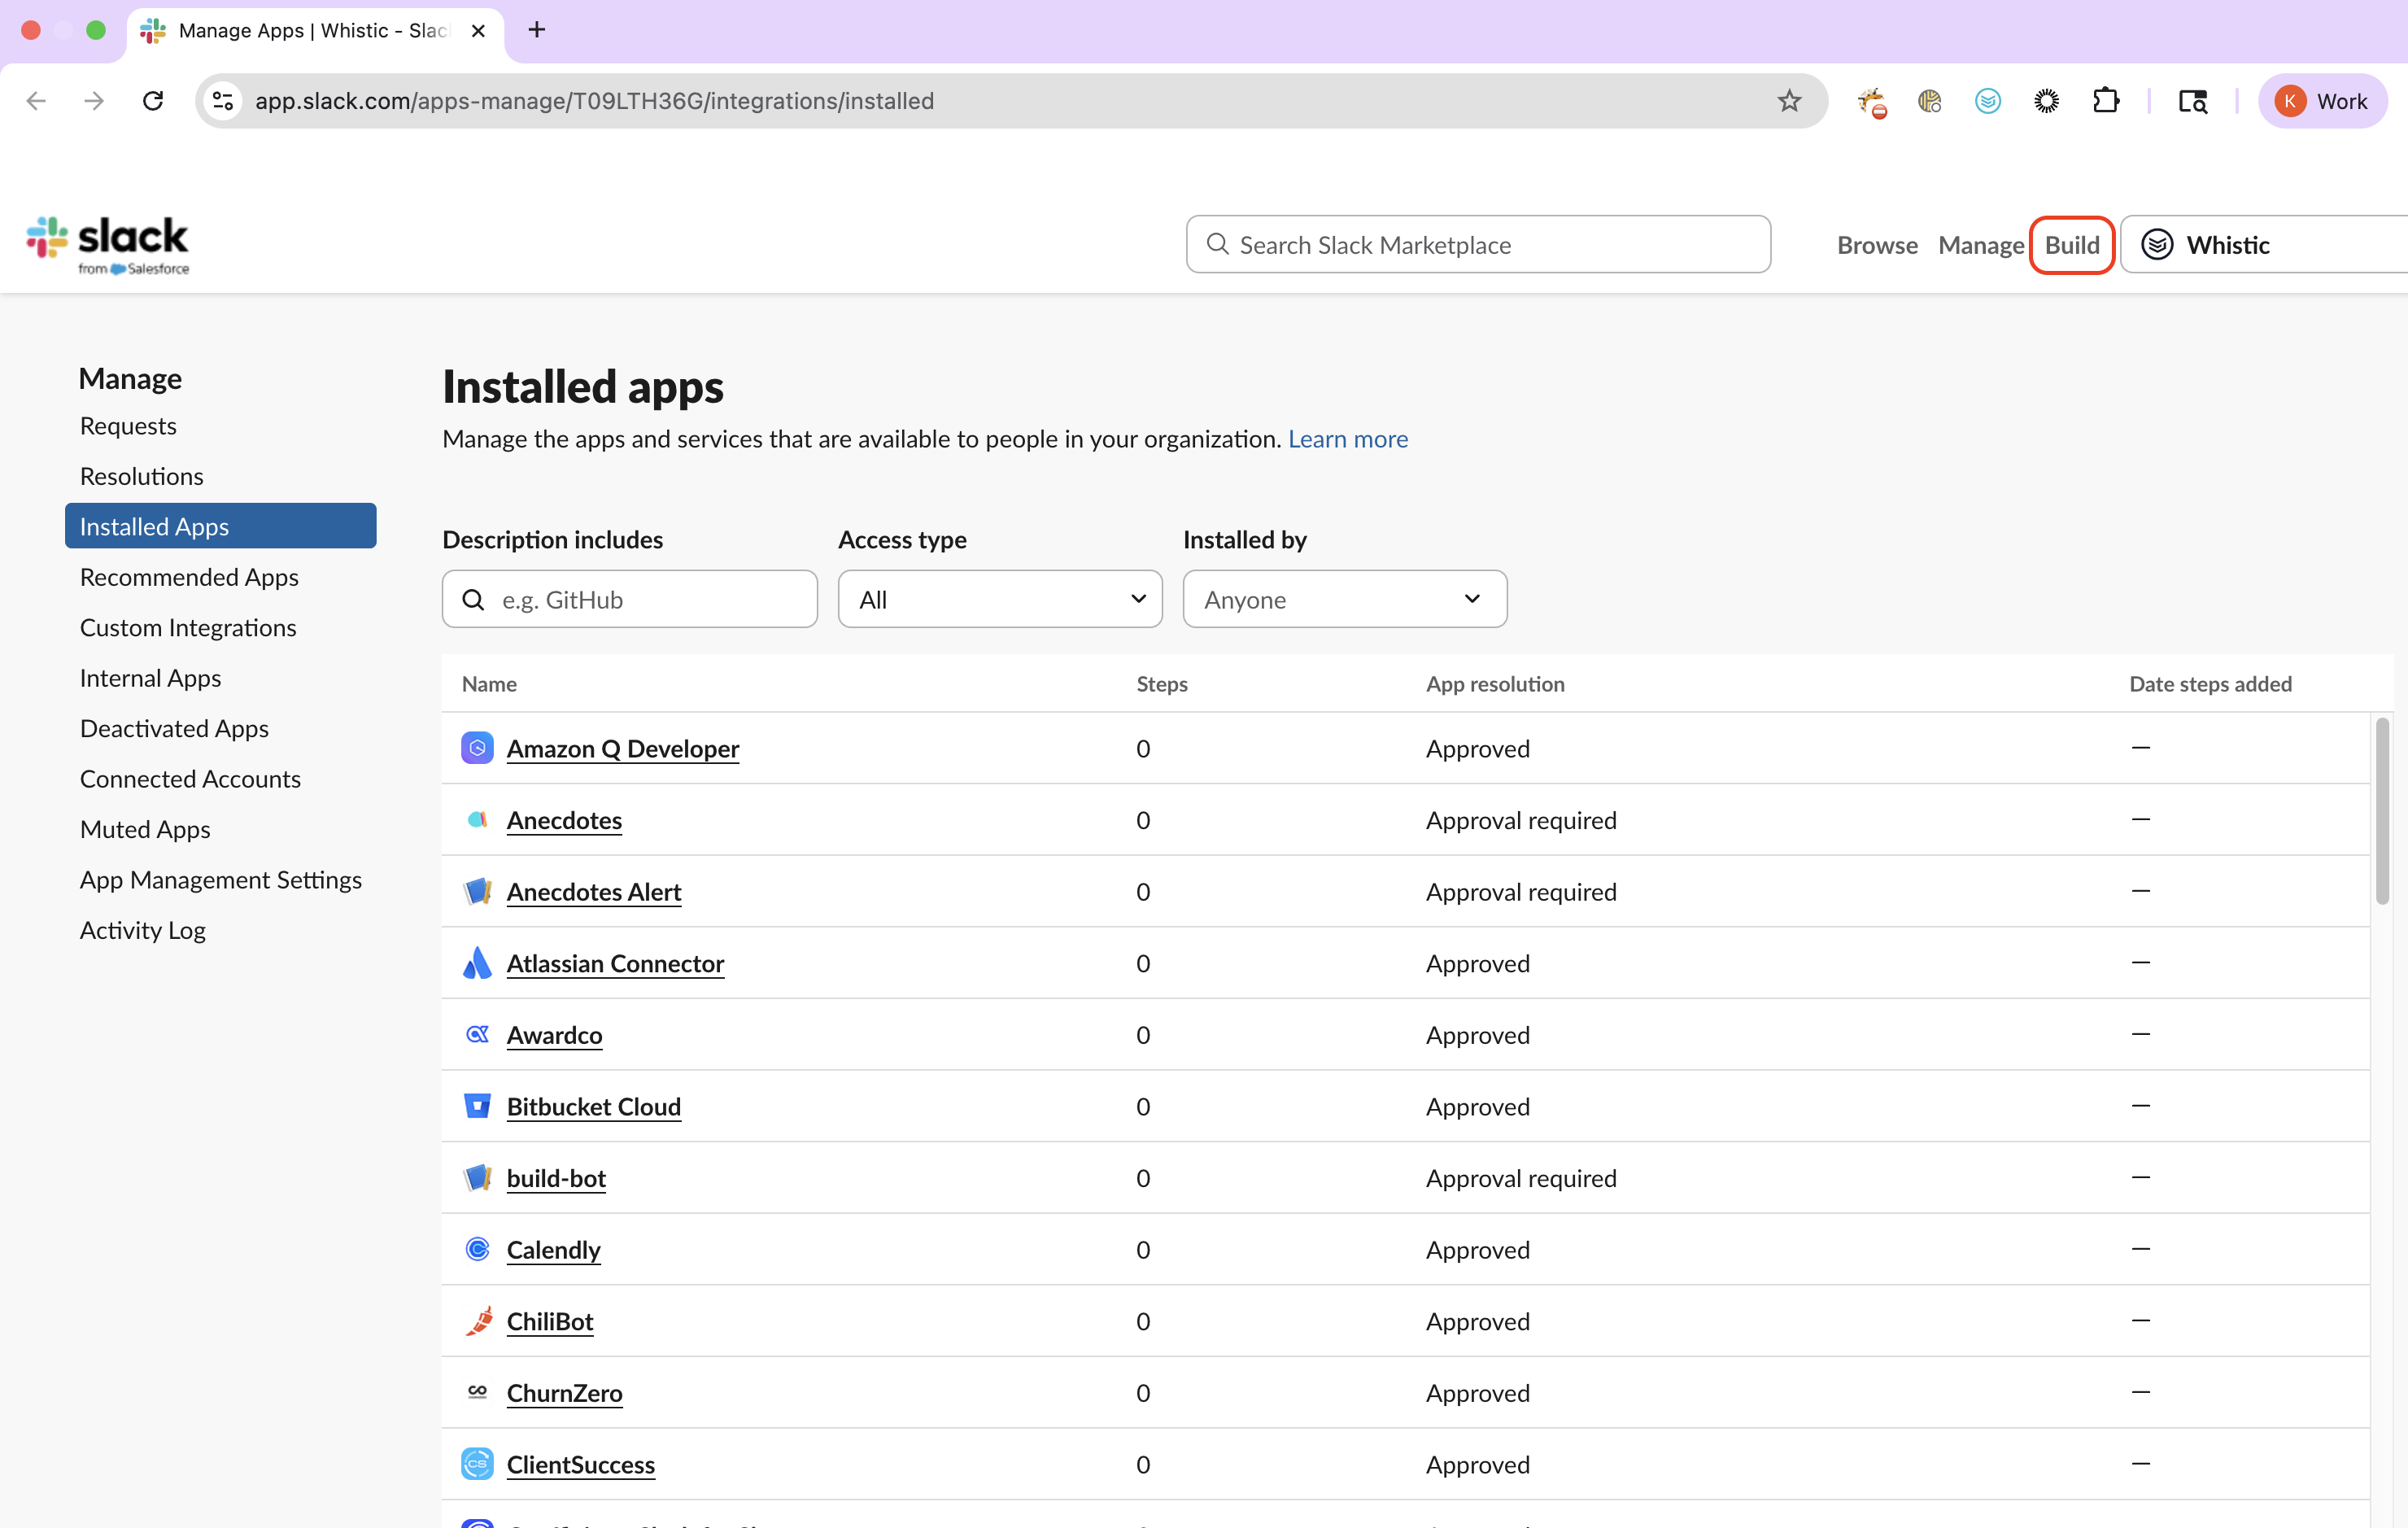Click the teal circular extension icon

pos(1988,101)
